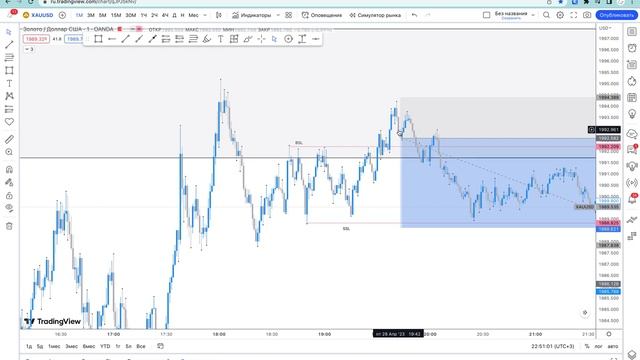Open the ruler measure tool in sidebar
This screenshot has height=360, width=640.
coord(9,139)
